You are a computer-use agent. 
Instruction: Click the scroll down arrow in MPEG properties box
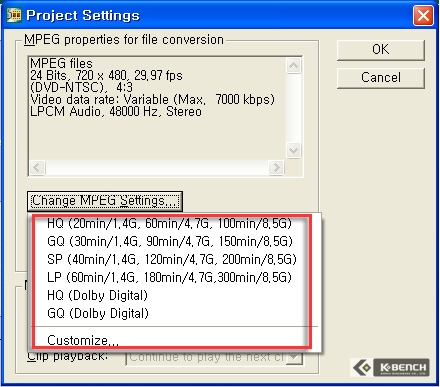(293, 150)
